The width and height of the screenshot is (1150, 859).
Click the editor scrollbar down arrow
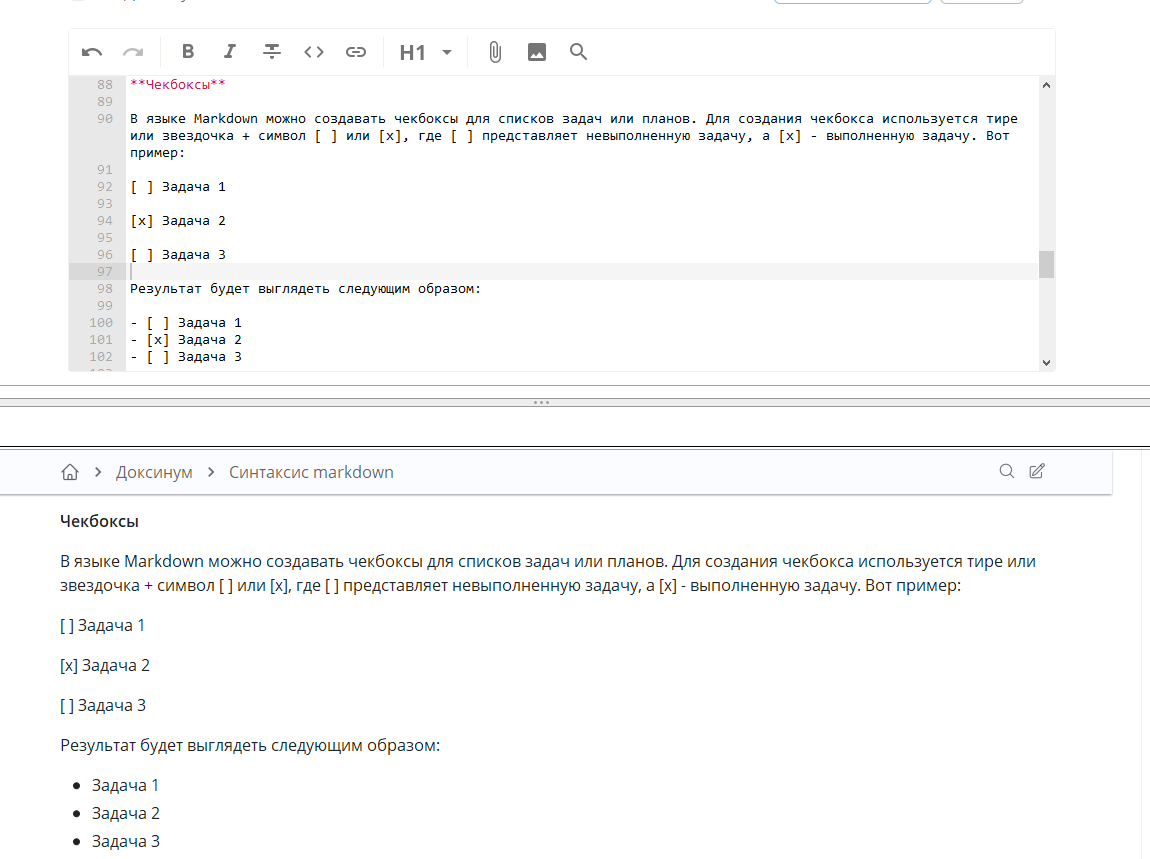(1046, 363)
